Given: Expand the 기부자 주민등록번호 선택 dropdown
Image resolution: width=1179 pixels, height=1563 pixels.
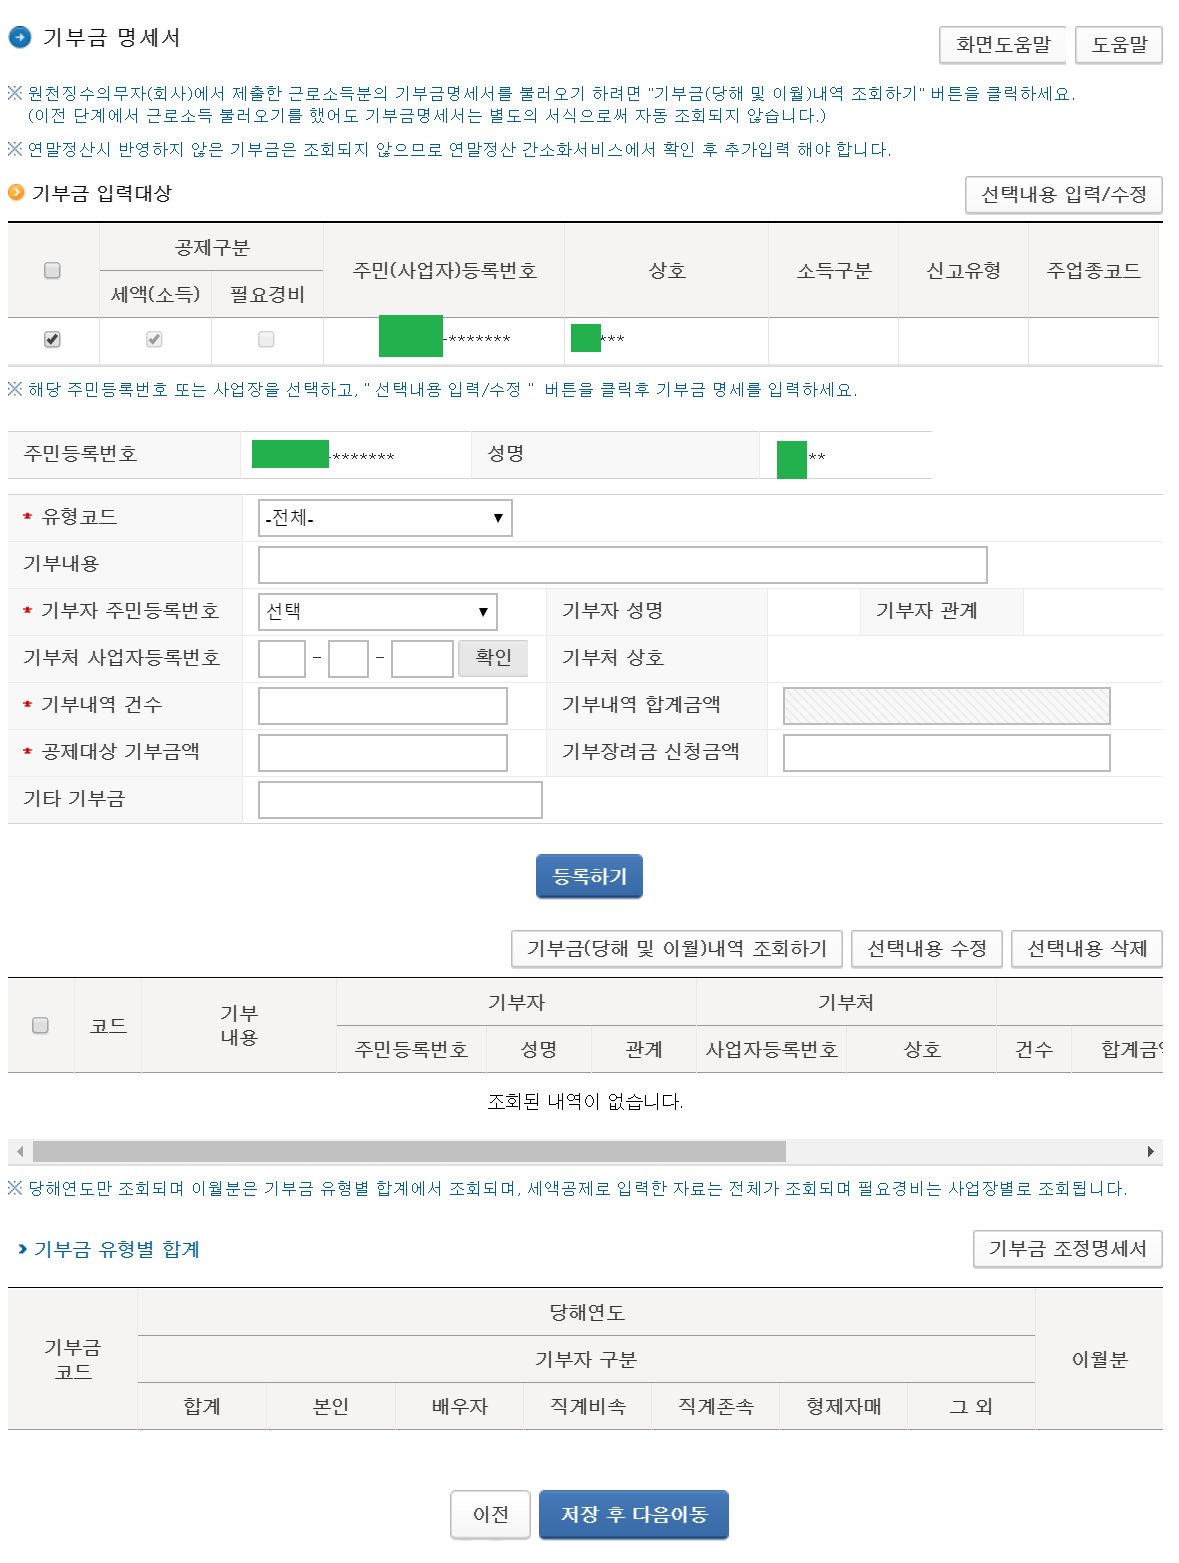Looking at the screenshot, I should click(x=377, y=612).
